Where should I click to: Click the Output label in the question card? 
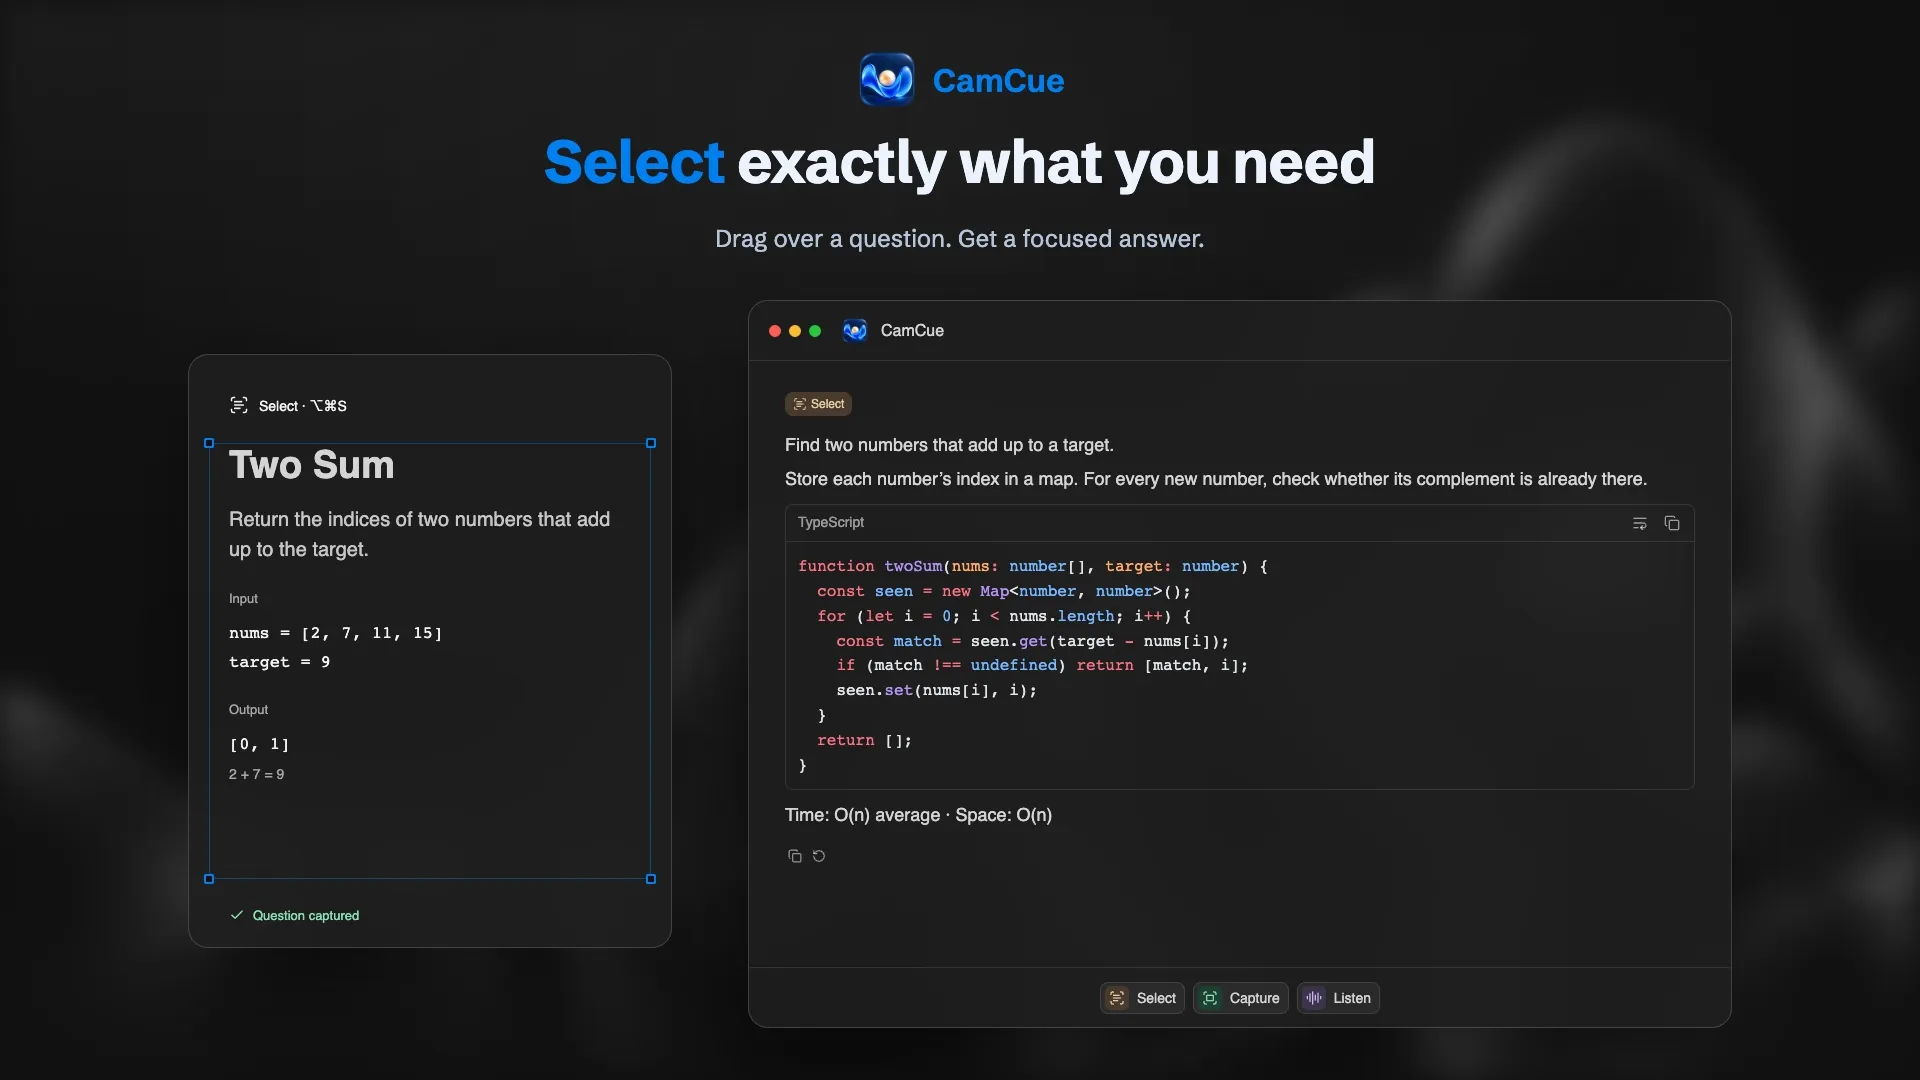click(248, 710)
